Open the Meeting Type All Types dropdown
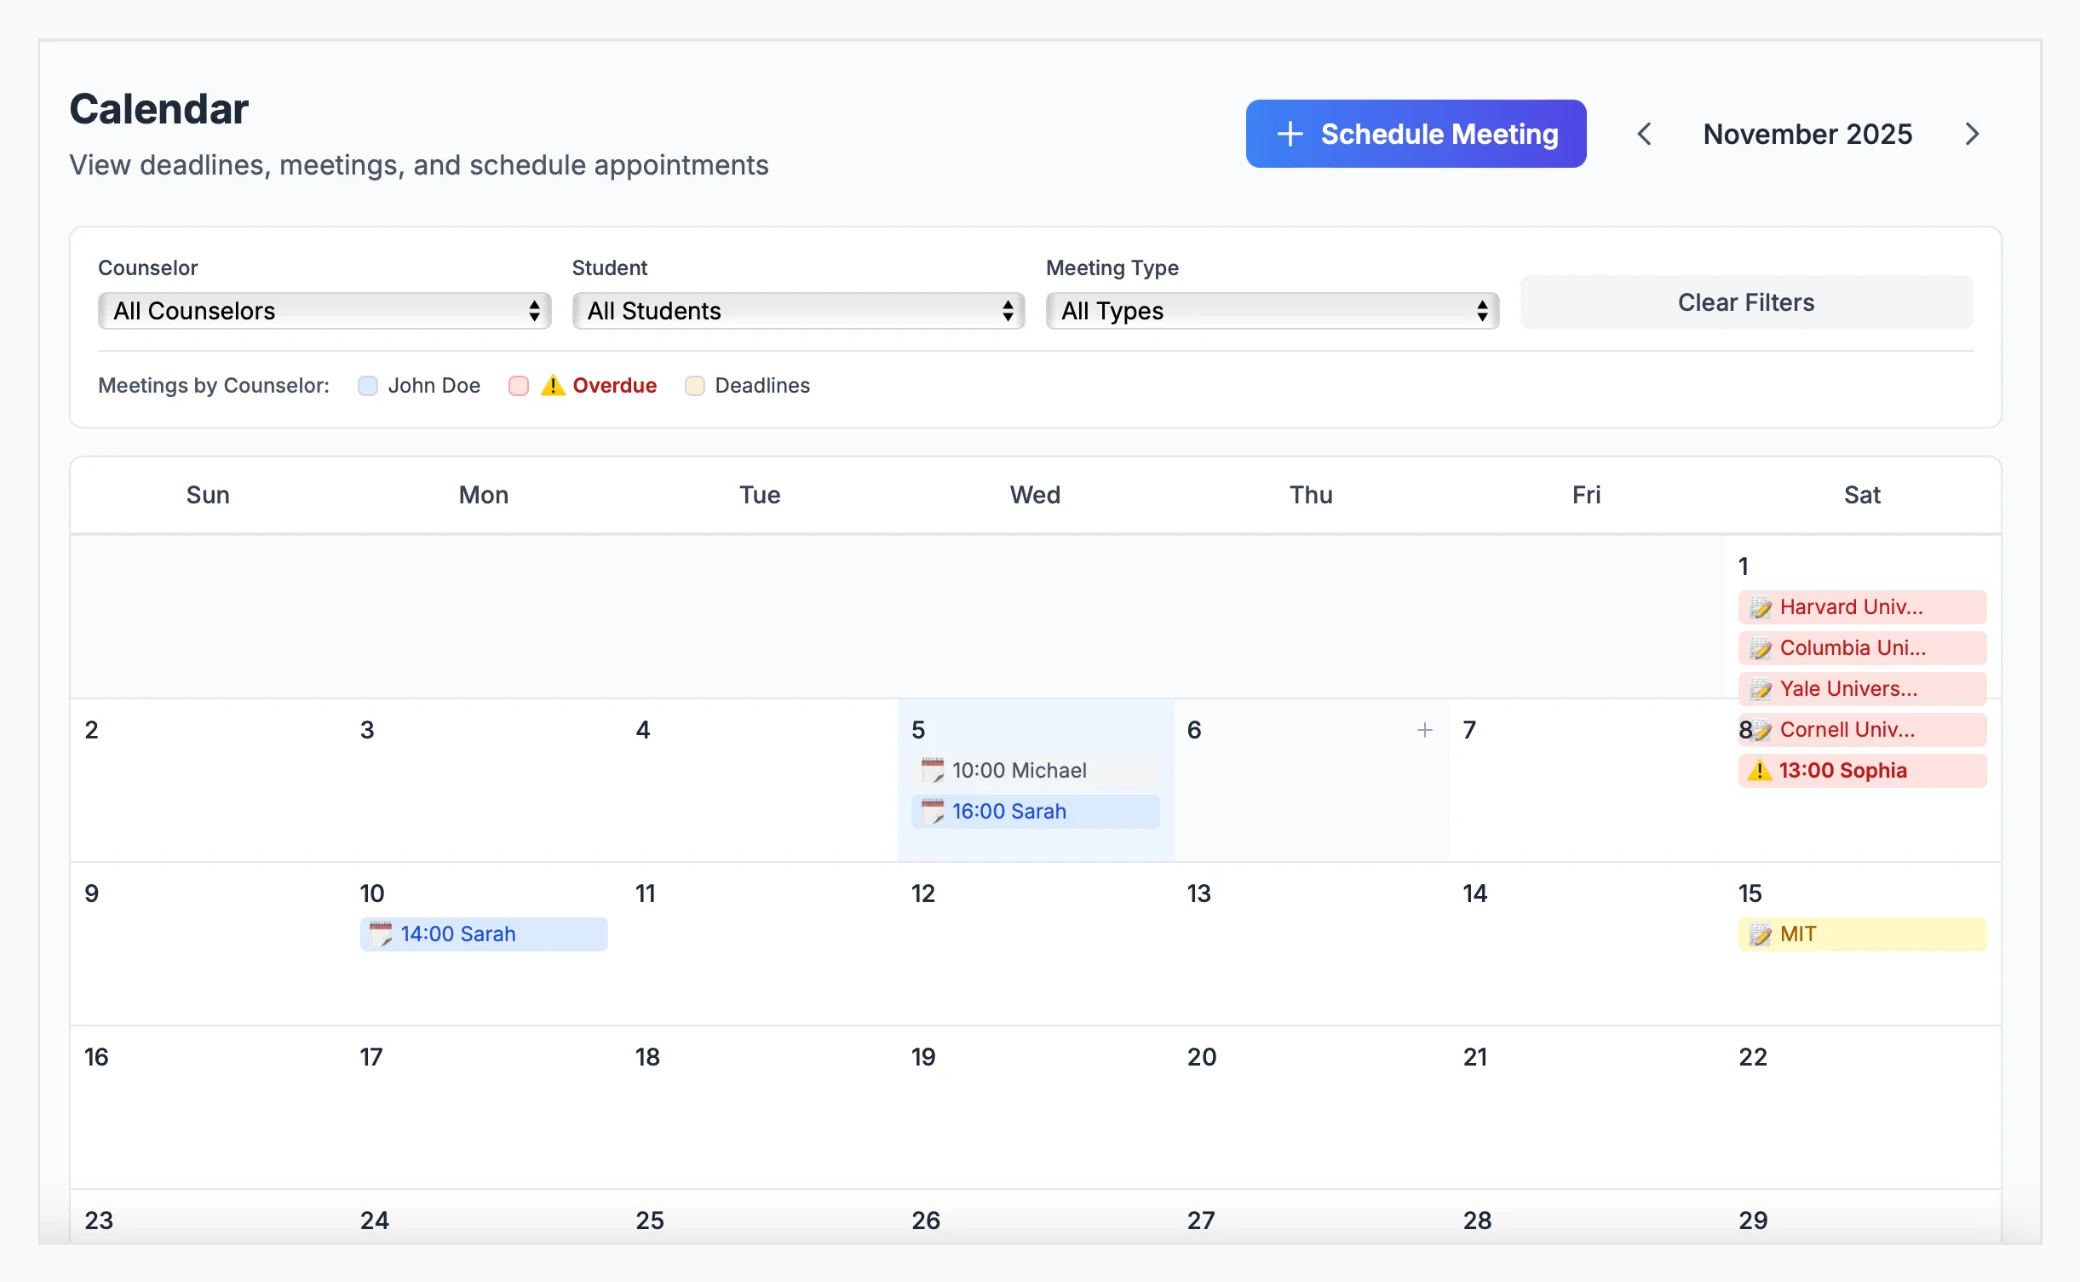Screen dimensions: 2080x1282 1271,311
